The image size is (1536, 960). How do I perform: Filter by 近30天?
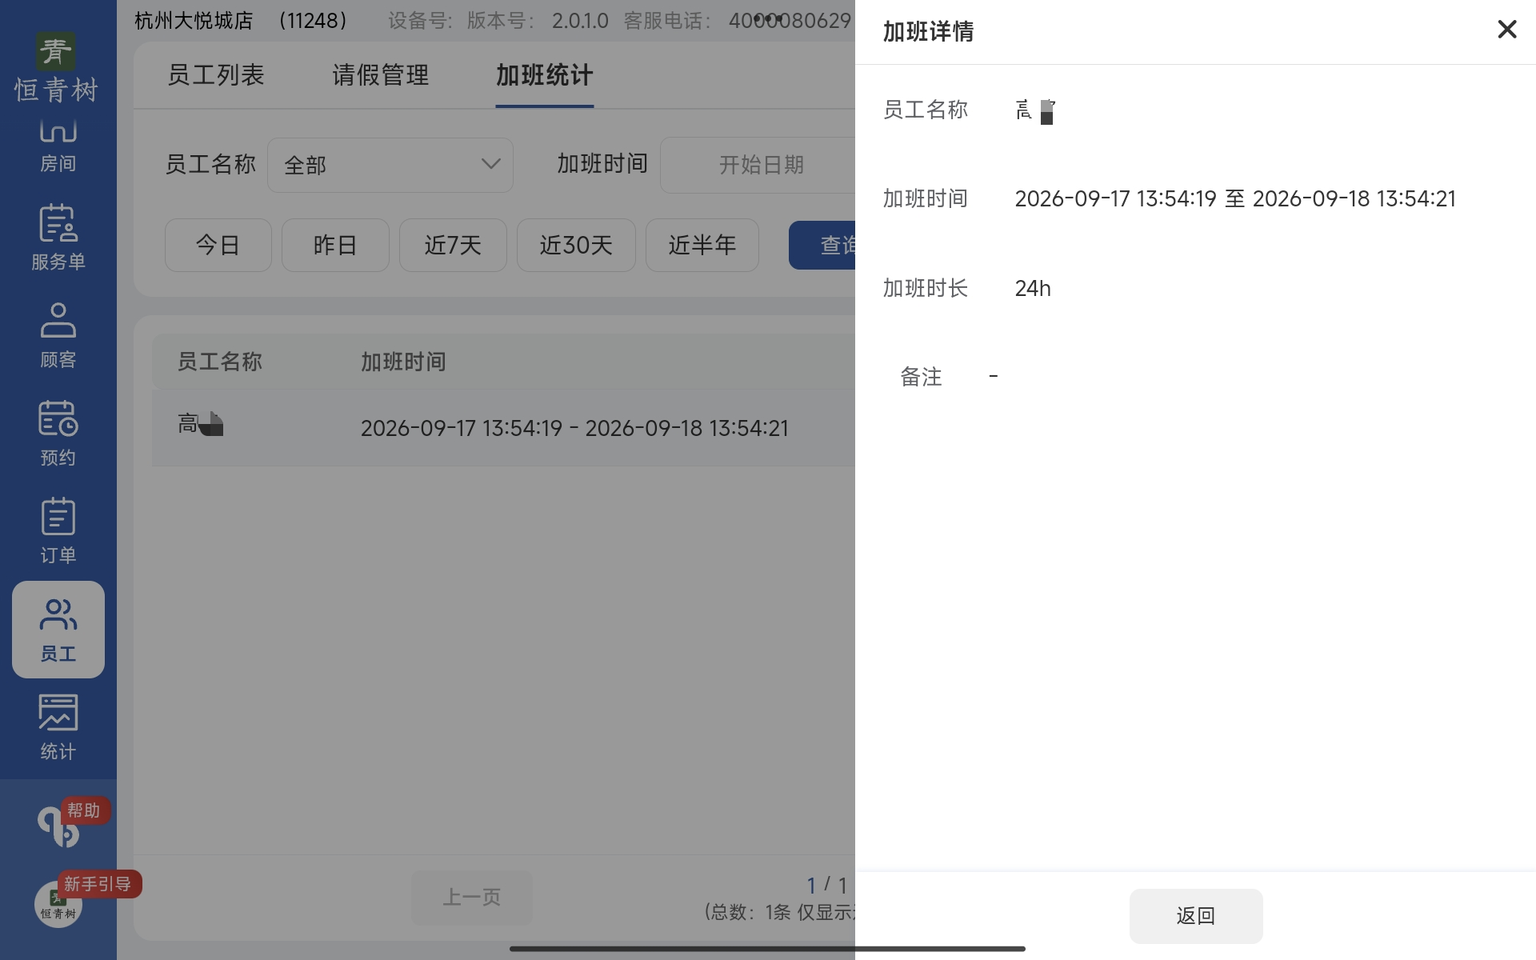tap(576, 245)
